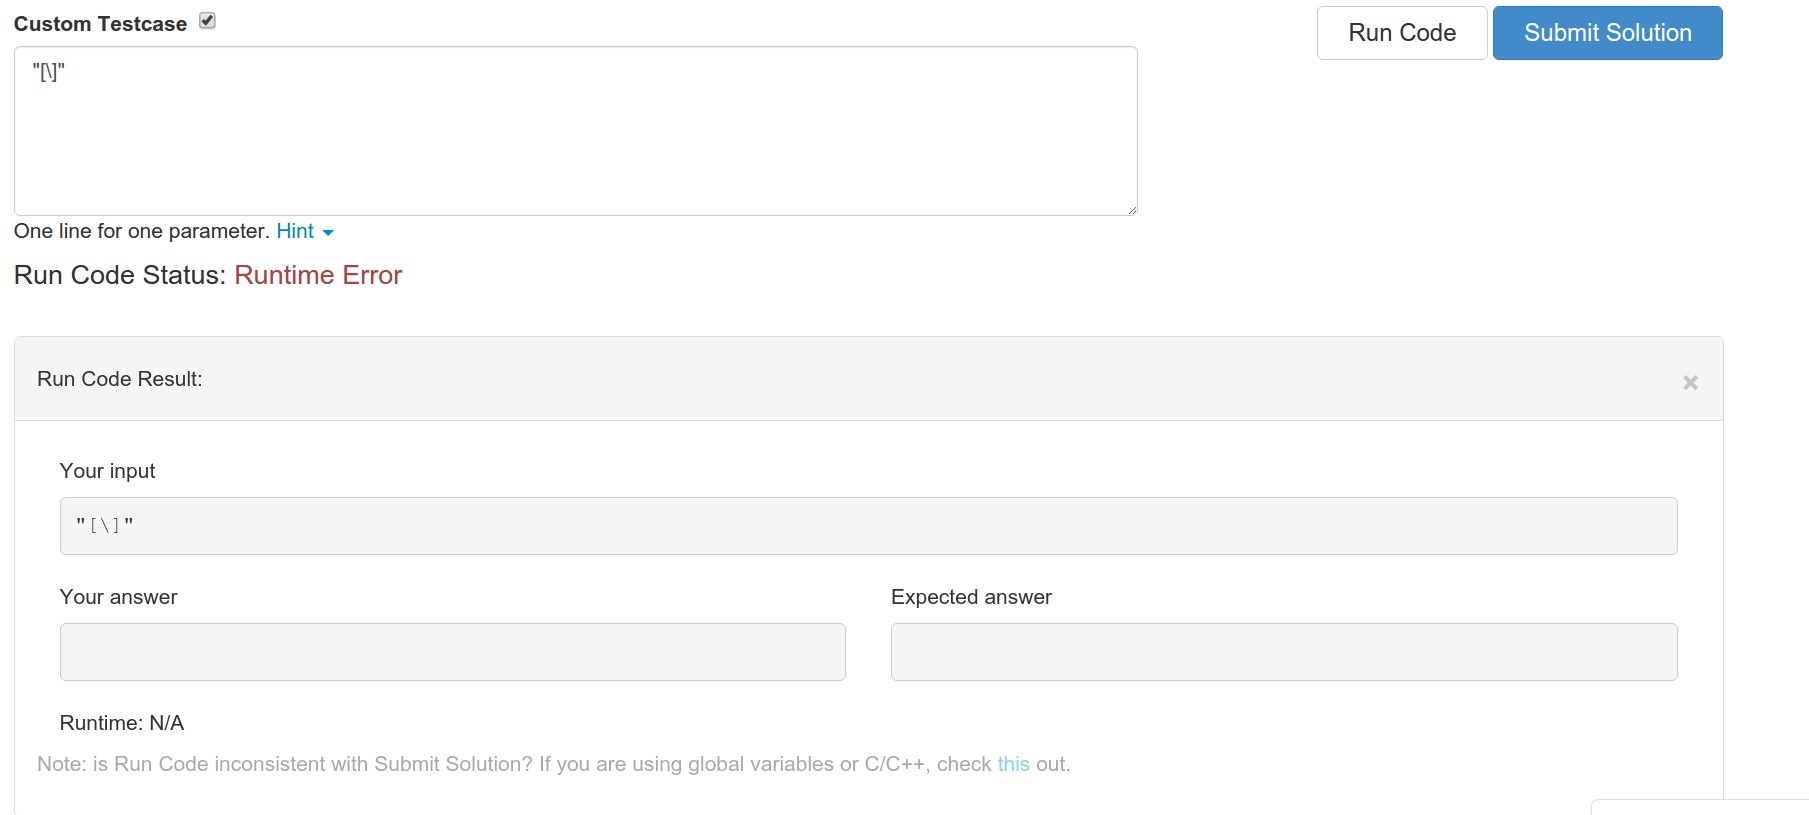Submit the solution with Submit Solution
The width and height of the screenshot is (1809, 815).
[x=1607, y=33]
